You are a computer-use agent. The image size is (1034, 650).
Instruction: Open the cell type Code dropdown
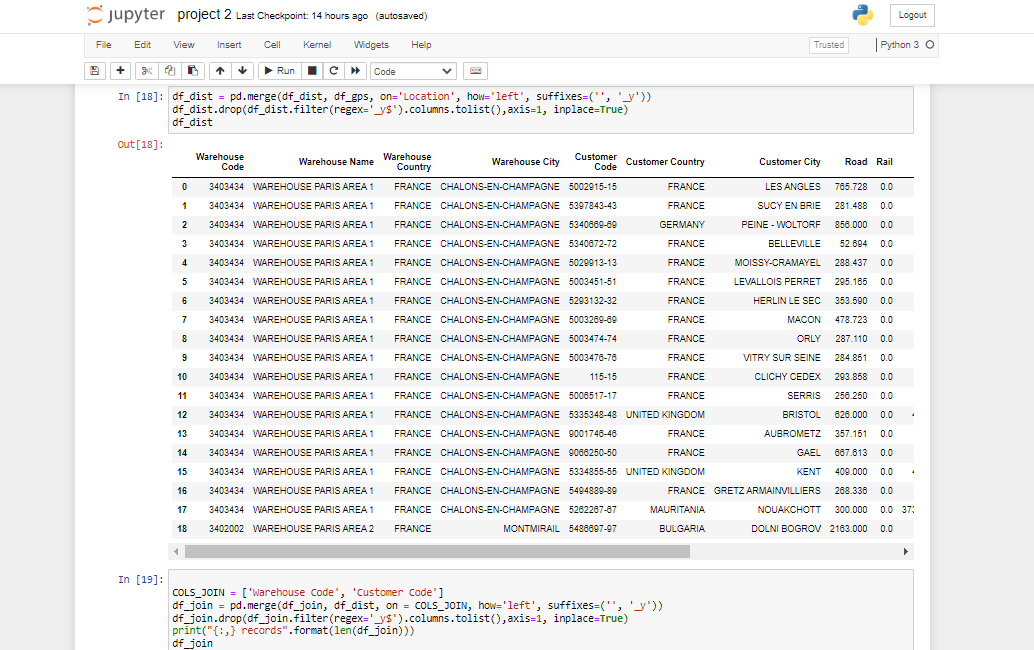tap(413, 71)
